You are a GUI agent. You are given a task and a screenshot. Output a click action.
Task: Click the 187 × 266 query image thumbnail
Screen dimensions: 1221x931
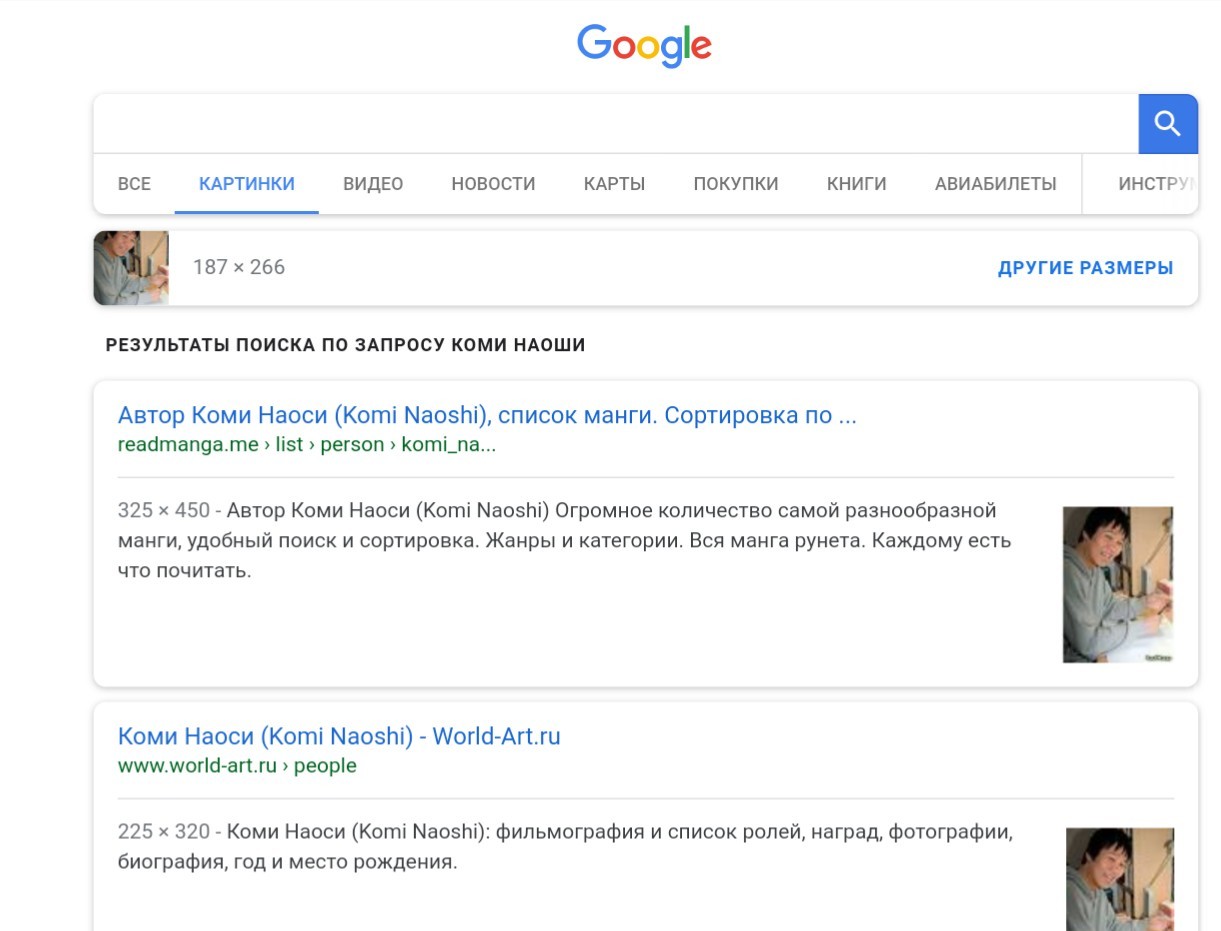131,268
